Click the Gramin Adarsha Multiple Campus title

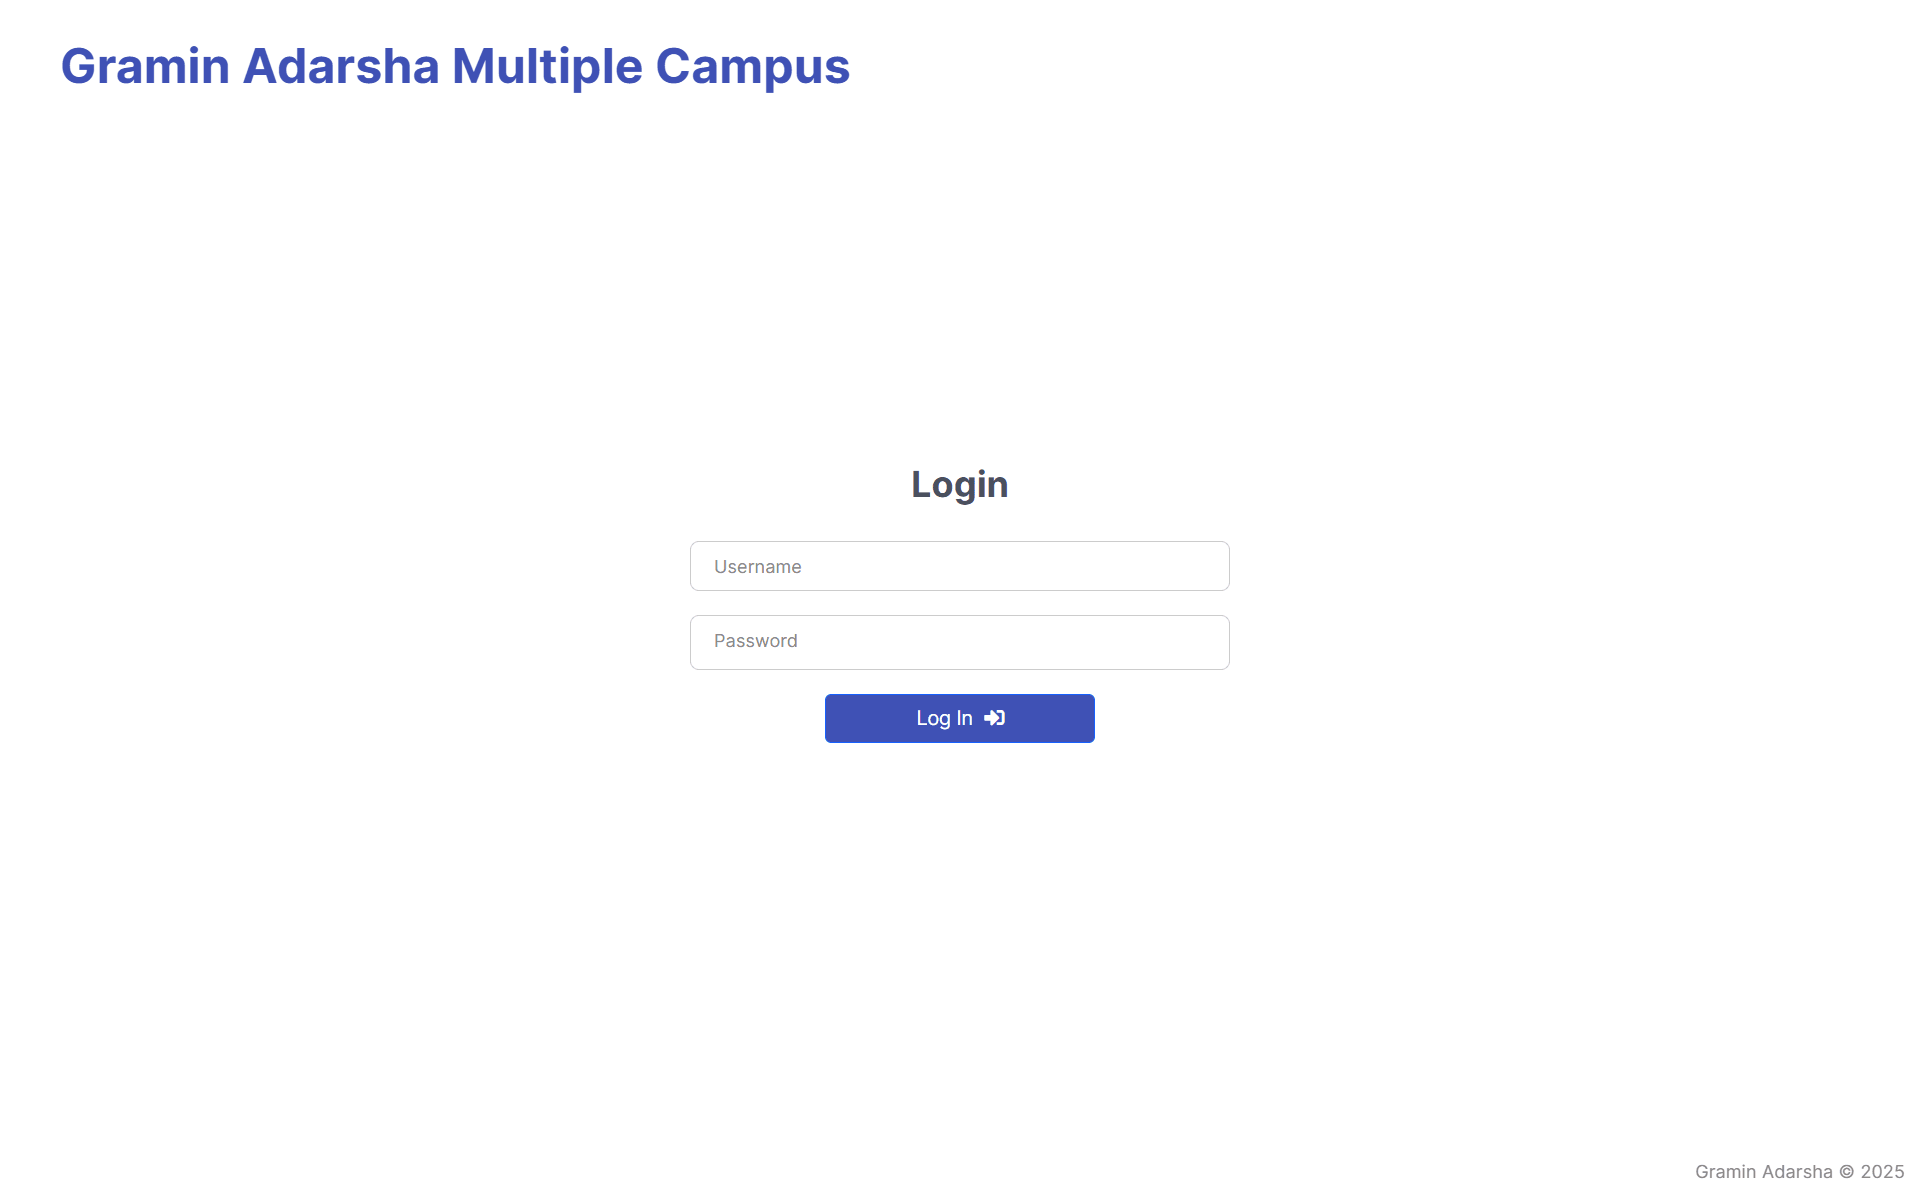pos(455,66)
